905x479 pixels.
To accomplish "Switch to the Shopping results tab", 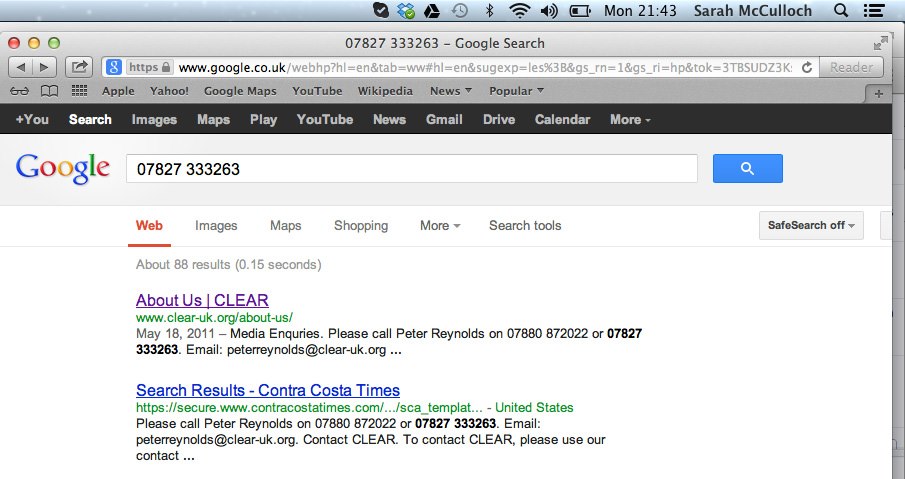I will pyautogui.click(x=361, y=226).
